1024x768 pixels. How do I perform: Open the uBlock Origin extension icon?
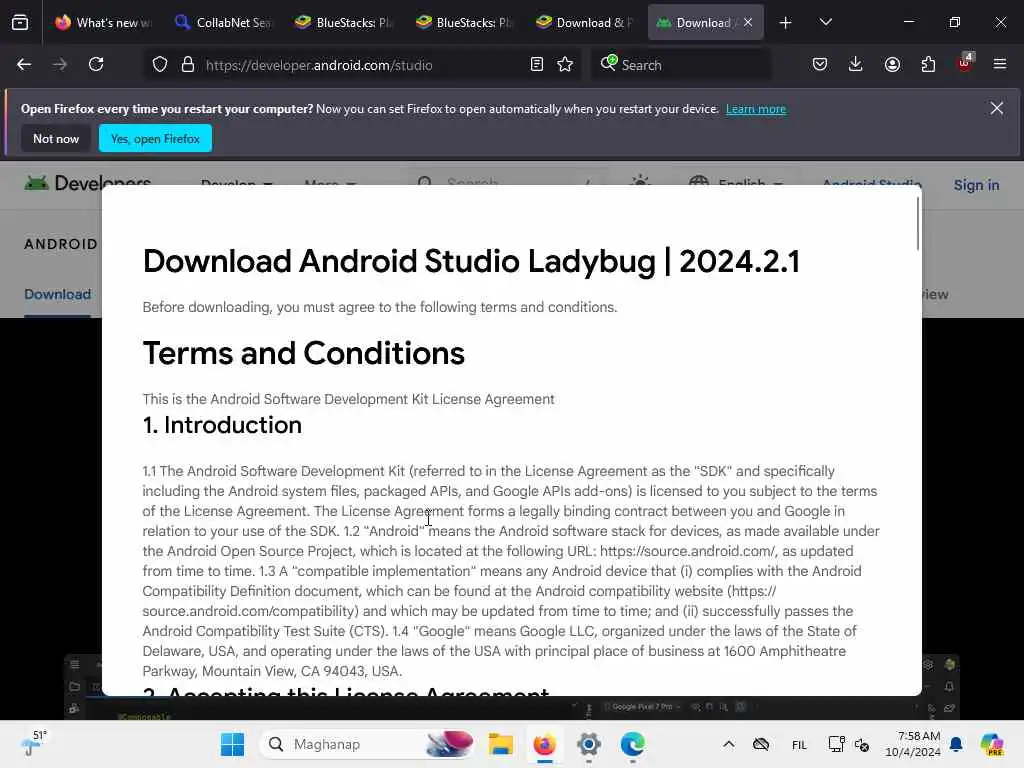(x=965, y=63)
